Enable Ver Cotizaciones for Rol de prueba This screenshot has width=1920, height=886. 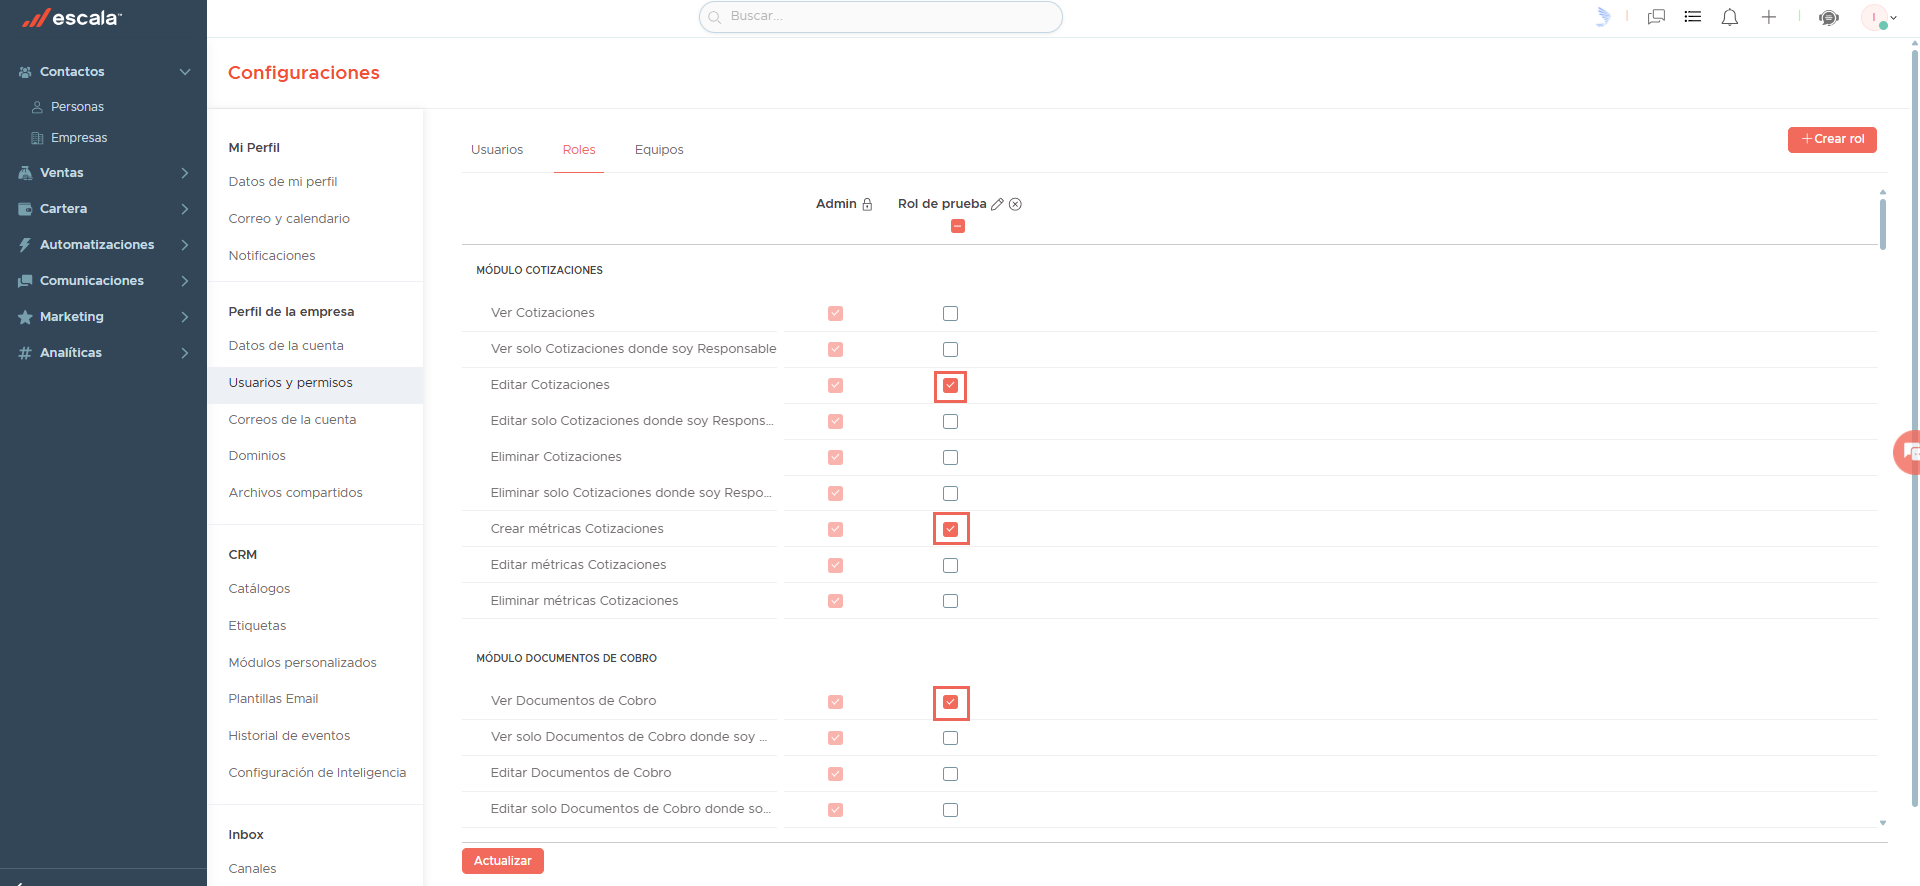point(950,313)
